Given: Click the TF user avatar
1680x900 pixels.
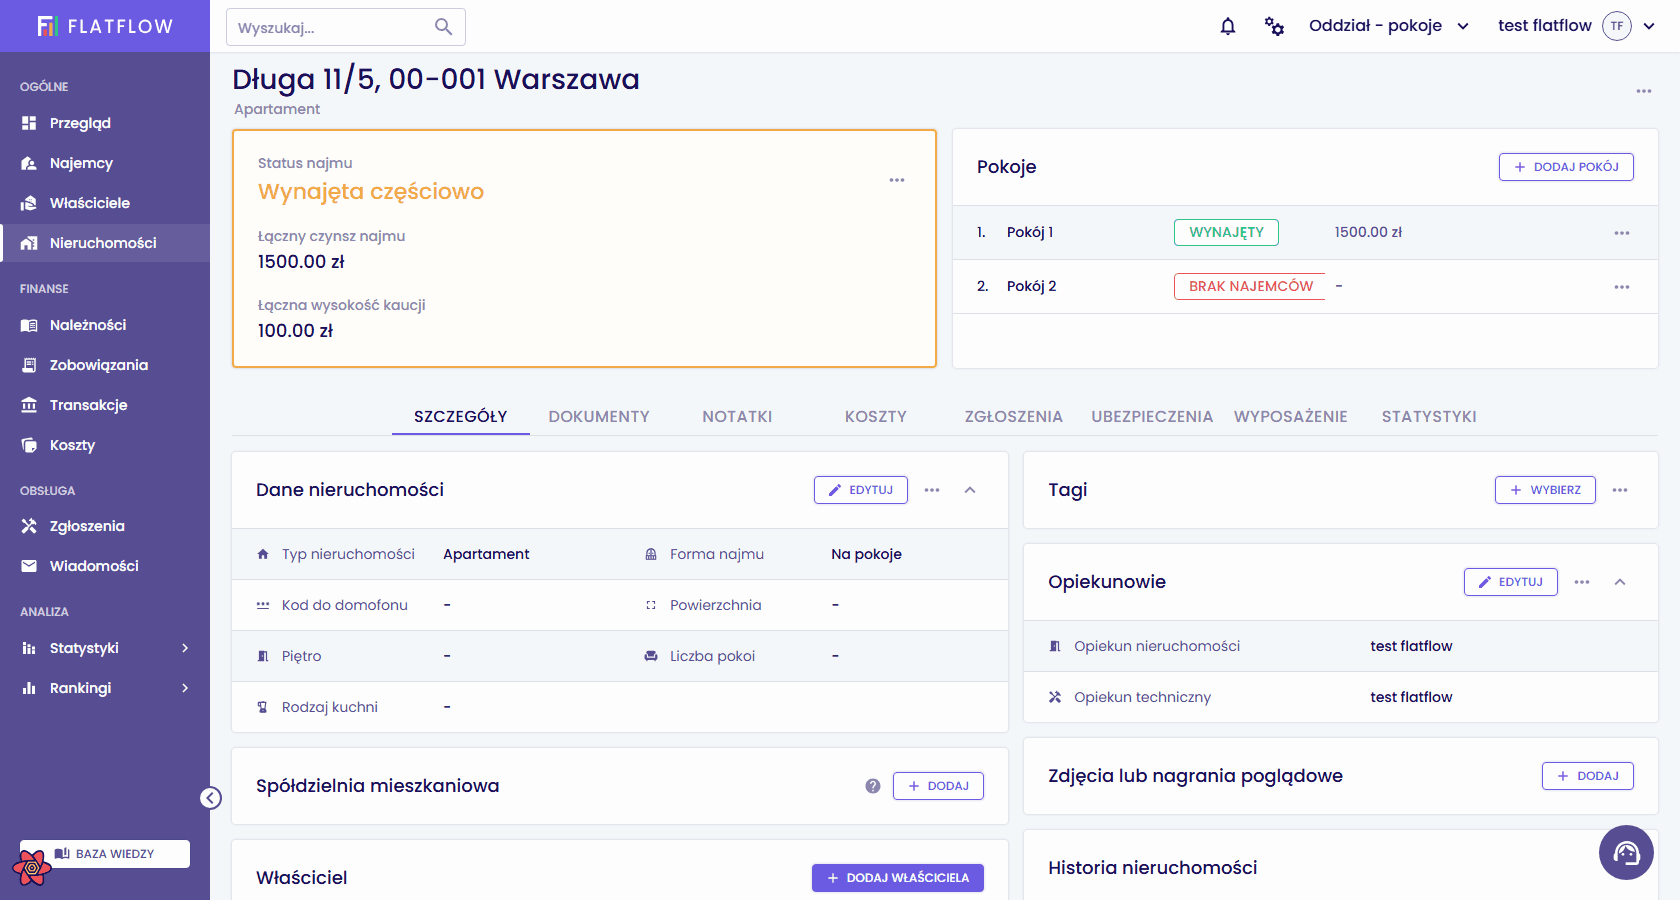Looking at the screenshot, I should (x=1617, y=26).
